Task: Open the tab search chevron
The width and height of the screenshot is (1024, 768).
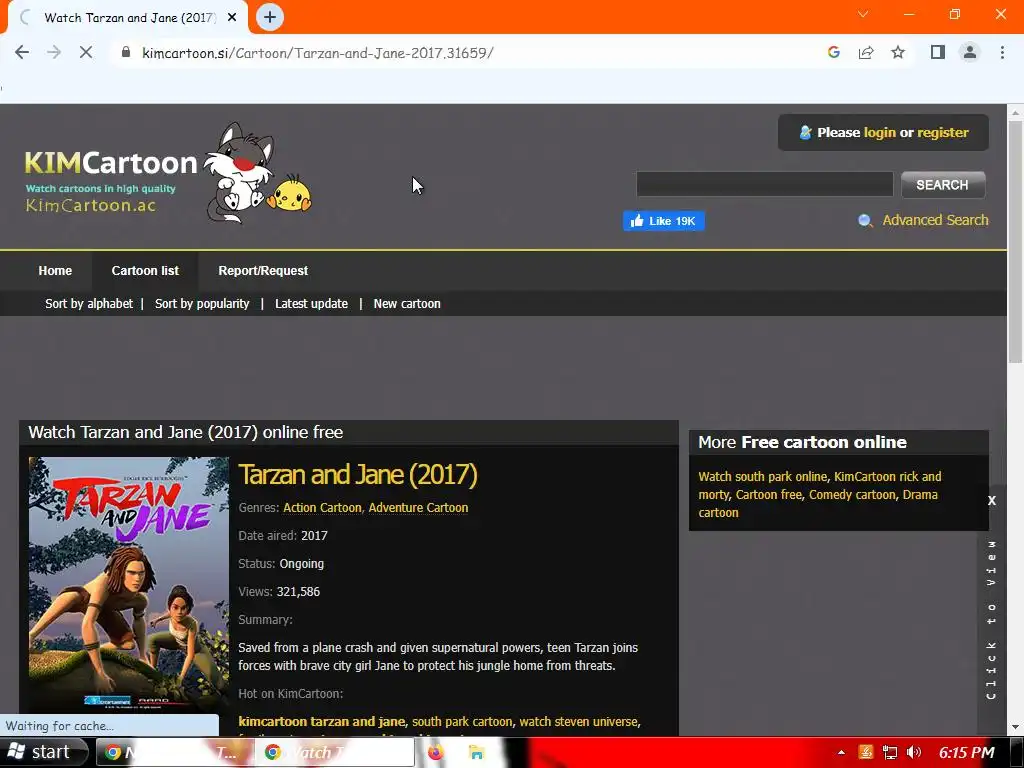Action: tap(863, 14)
